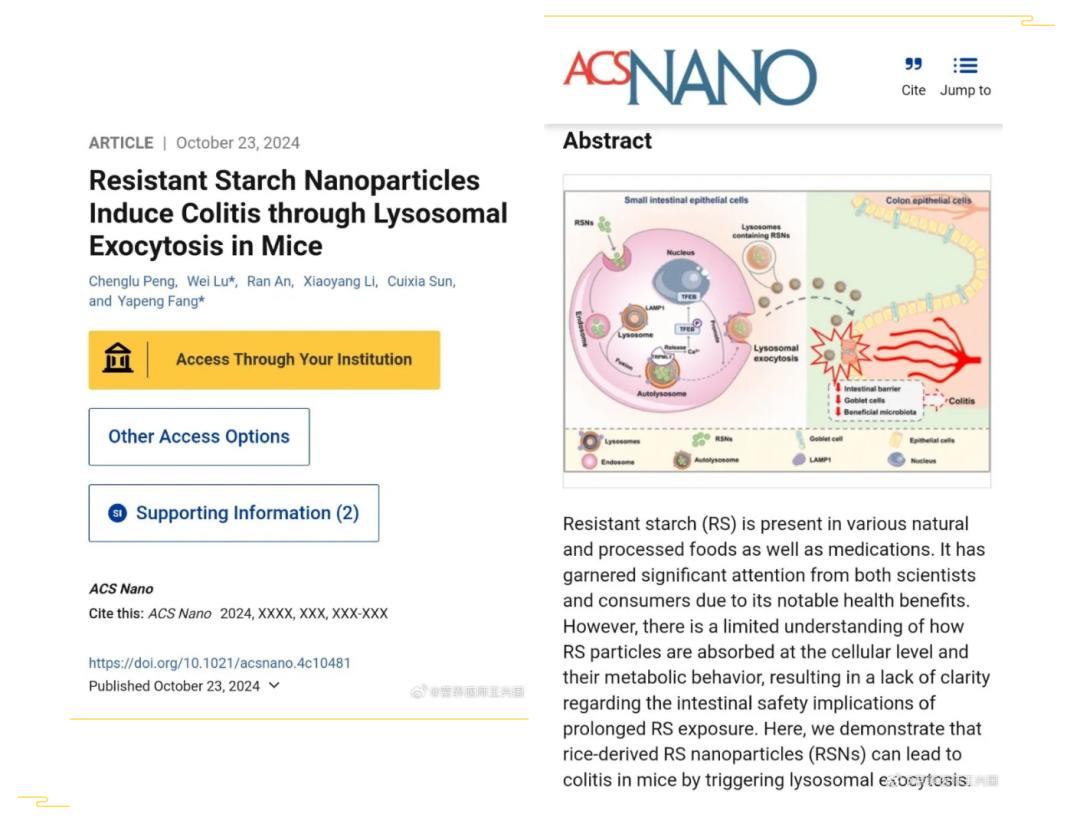This screenshot has height=824, width=1080.
Task: Click the October 23, 2024 header date
Action: (x=238, y=143)
